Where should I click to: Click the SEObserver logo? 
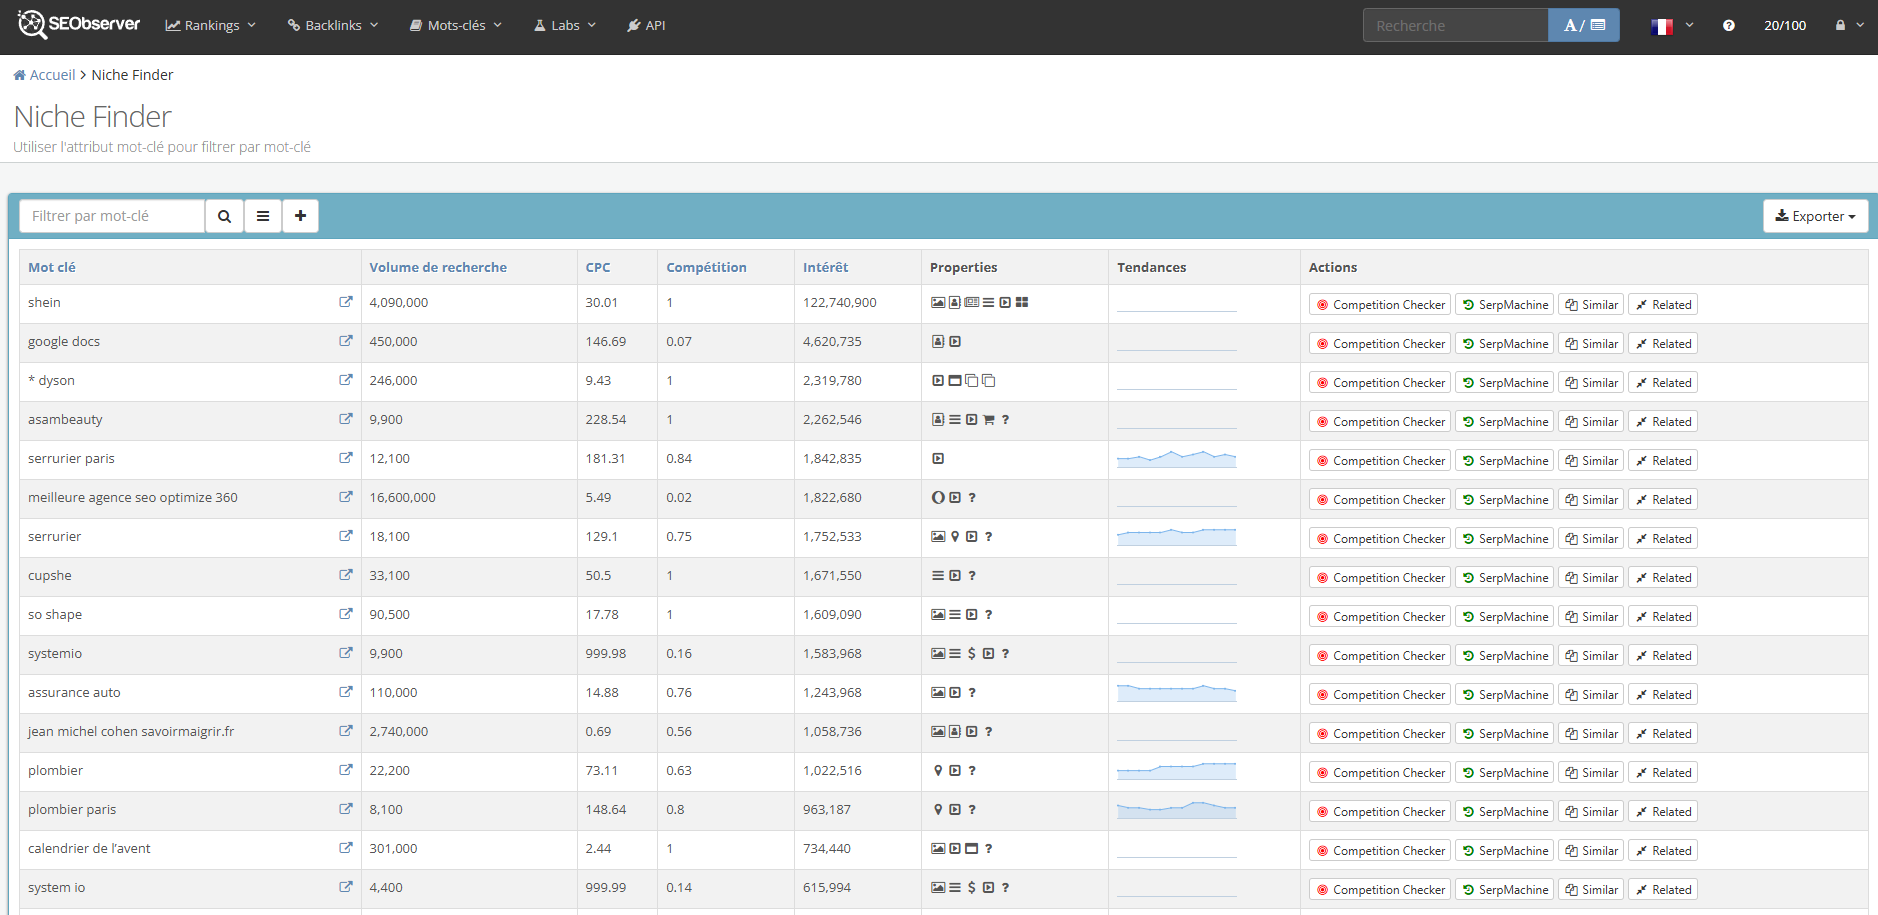79,24
